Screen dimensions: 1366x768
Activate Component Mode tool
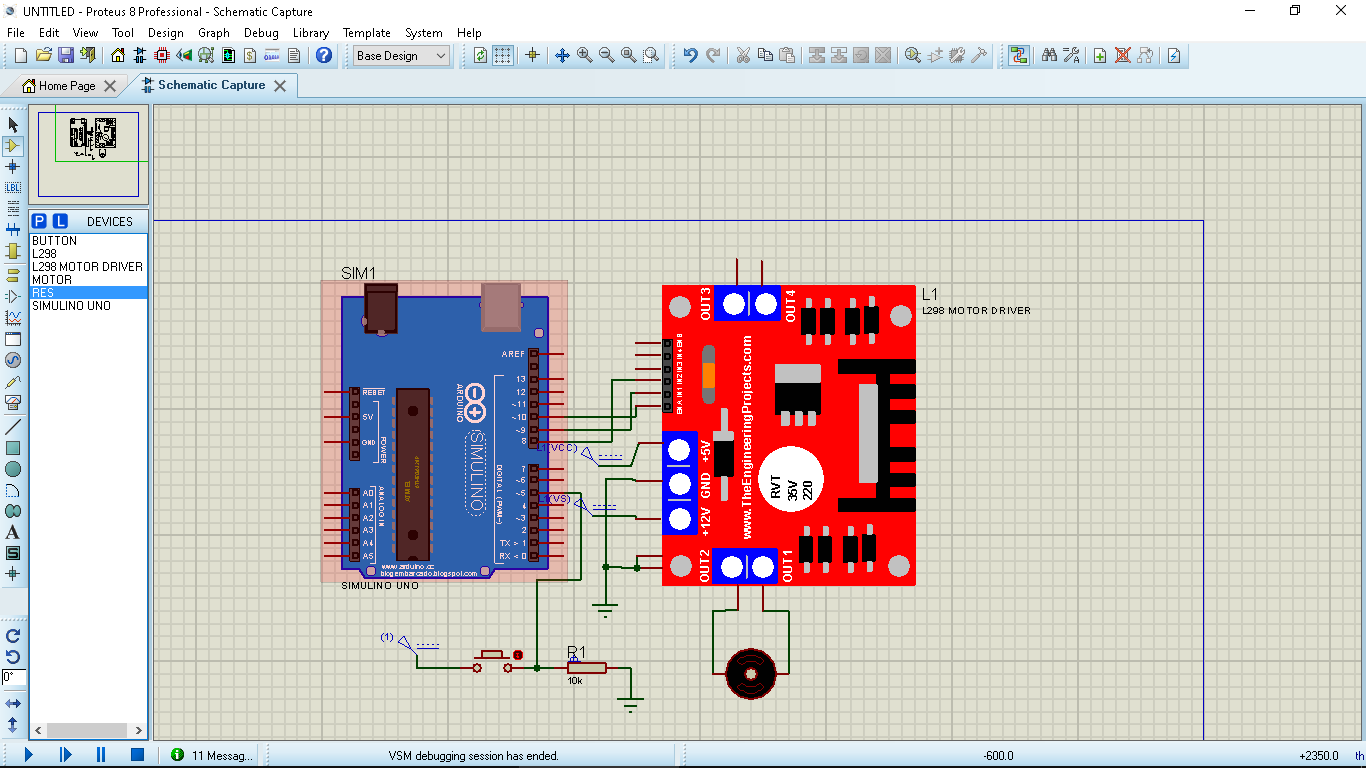[13, 146]
